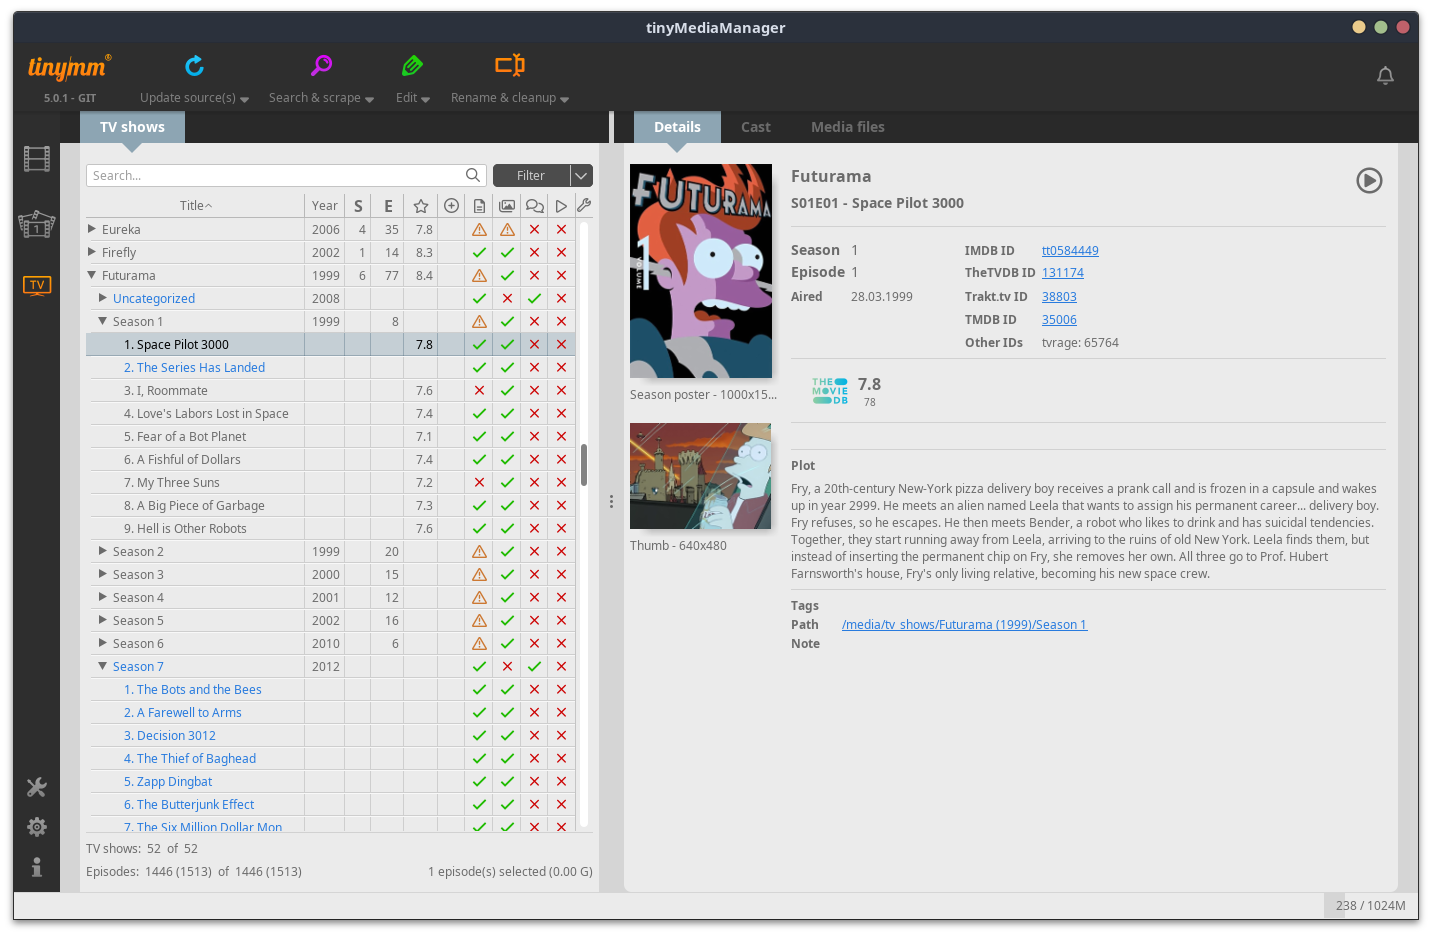1432x936 pixels.
Task: Click the Update source(s) refresh icon
Action: coord(194,66)
